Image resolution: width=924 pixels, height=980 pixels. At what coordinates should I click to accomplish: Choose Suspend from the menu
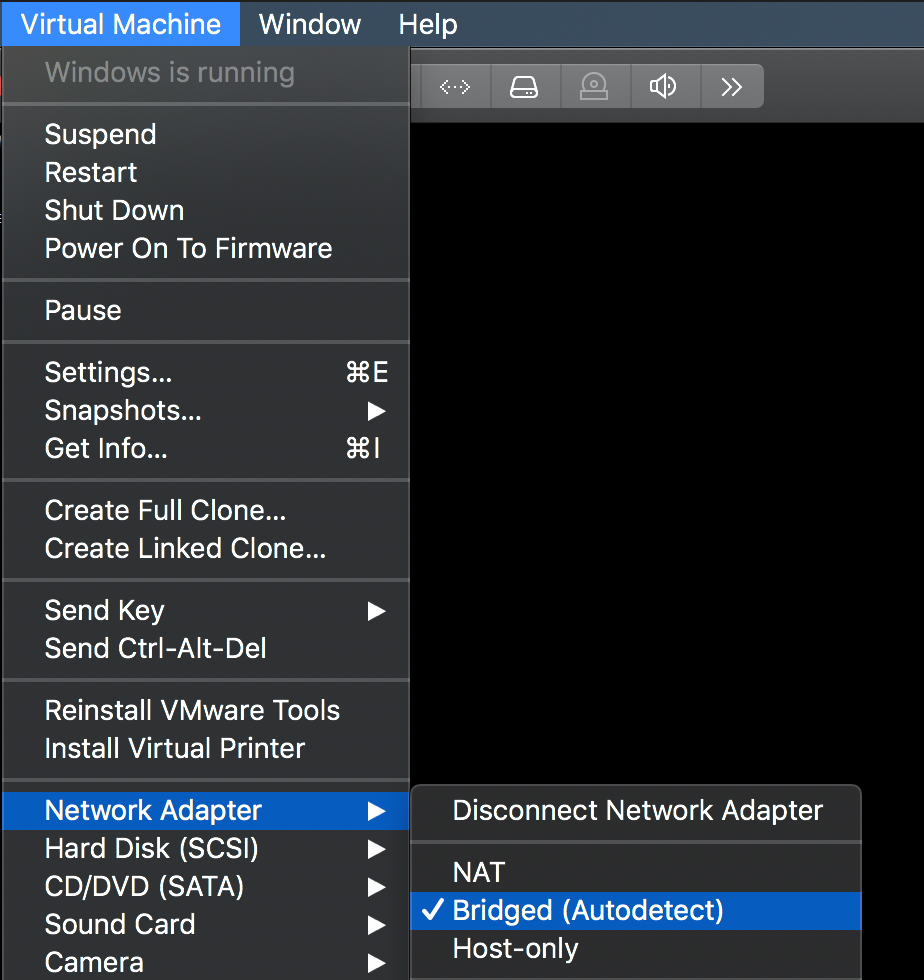(206, 134)
